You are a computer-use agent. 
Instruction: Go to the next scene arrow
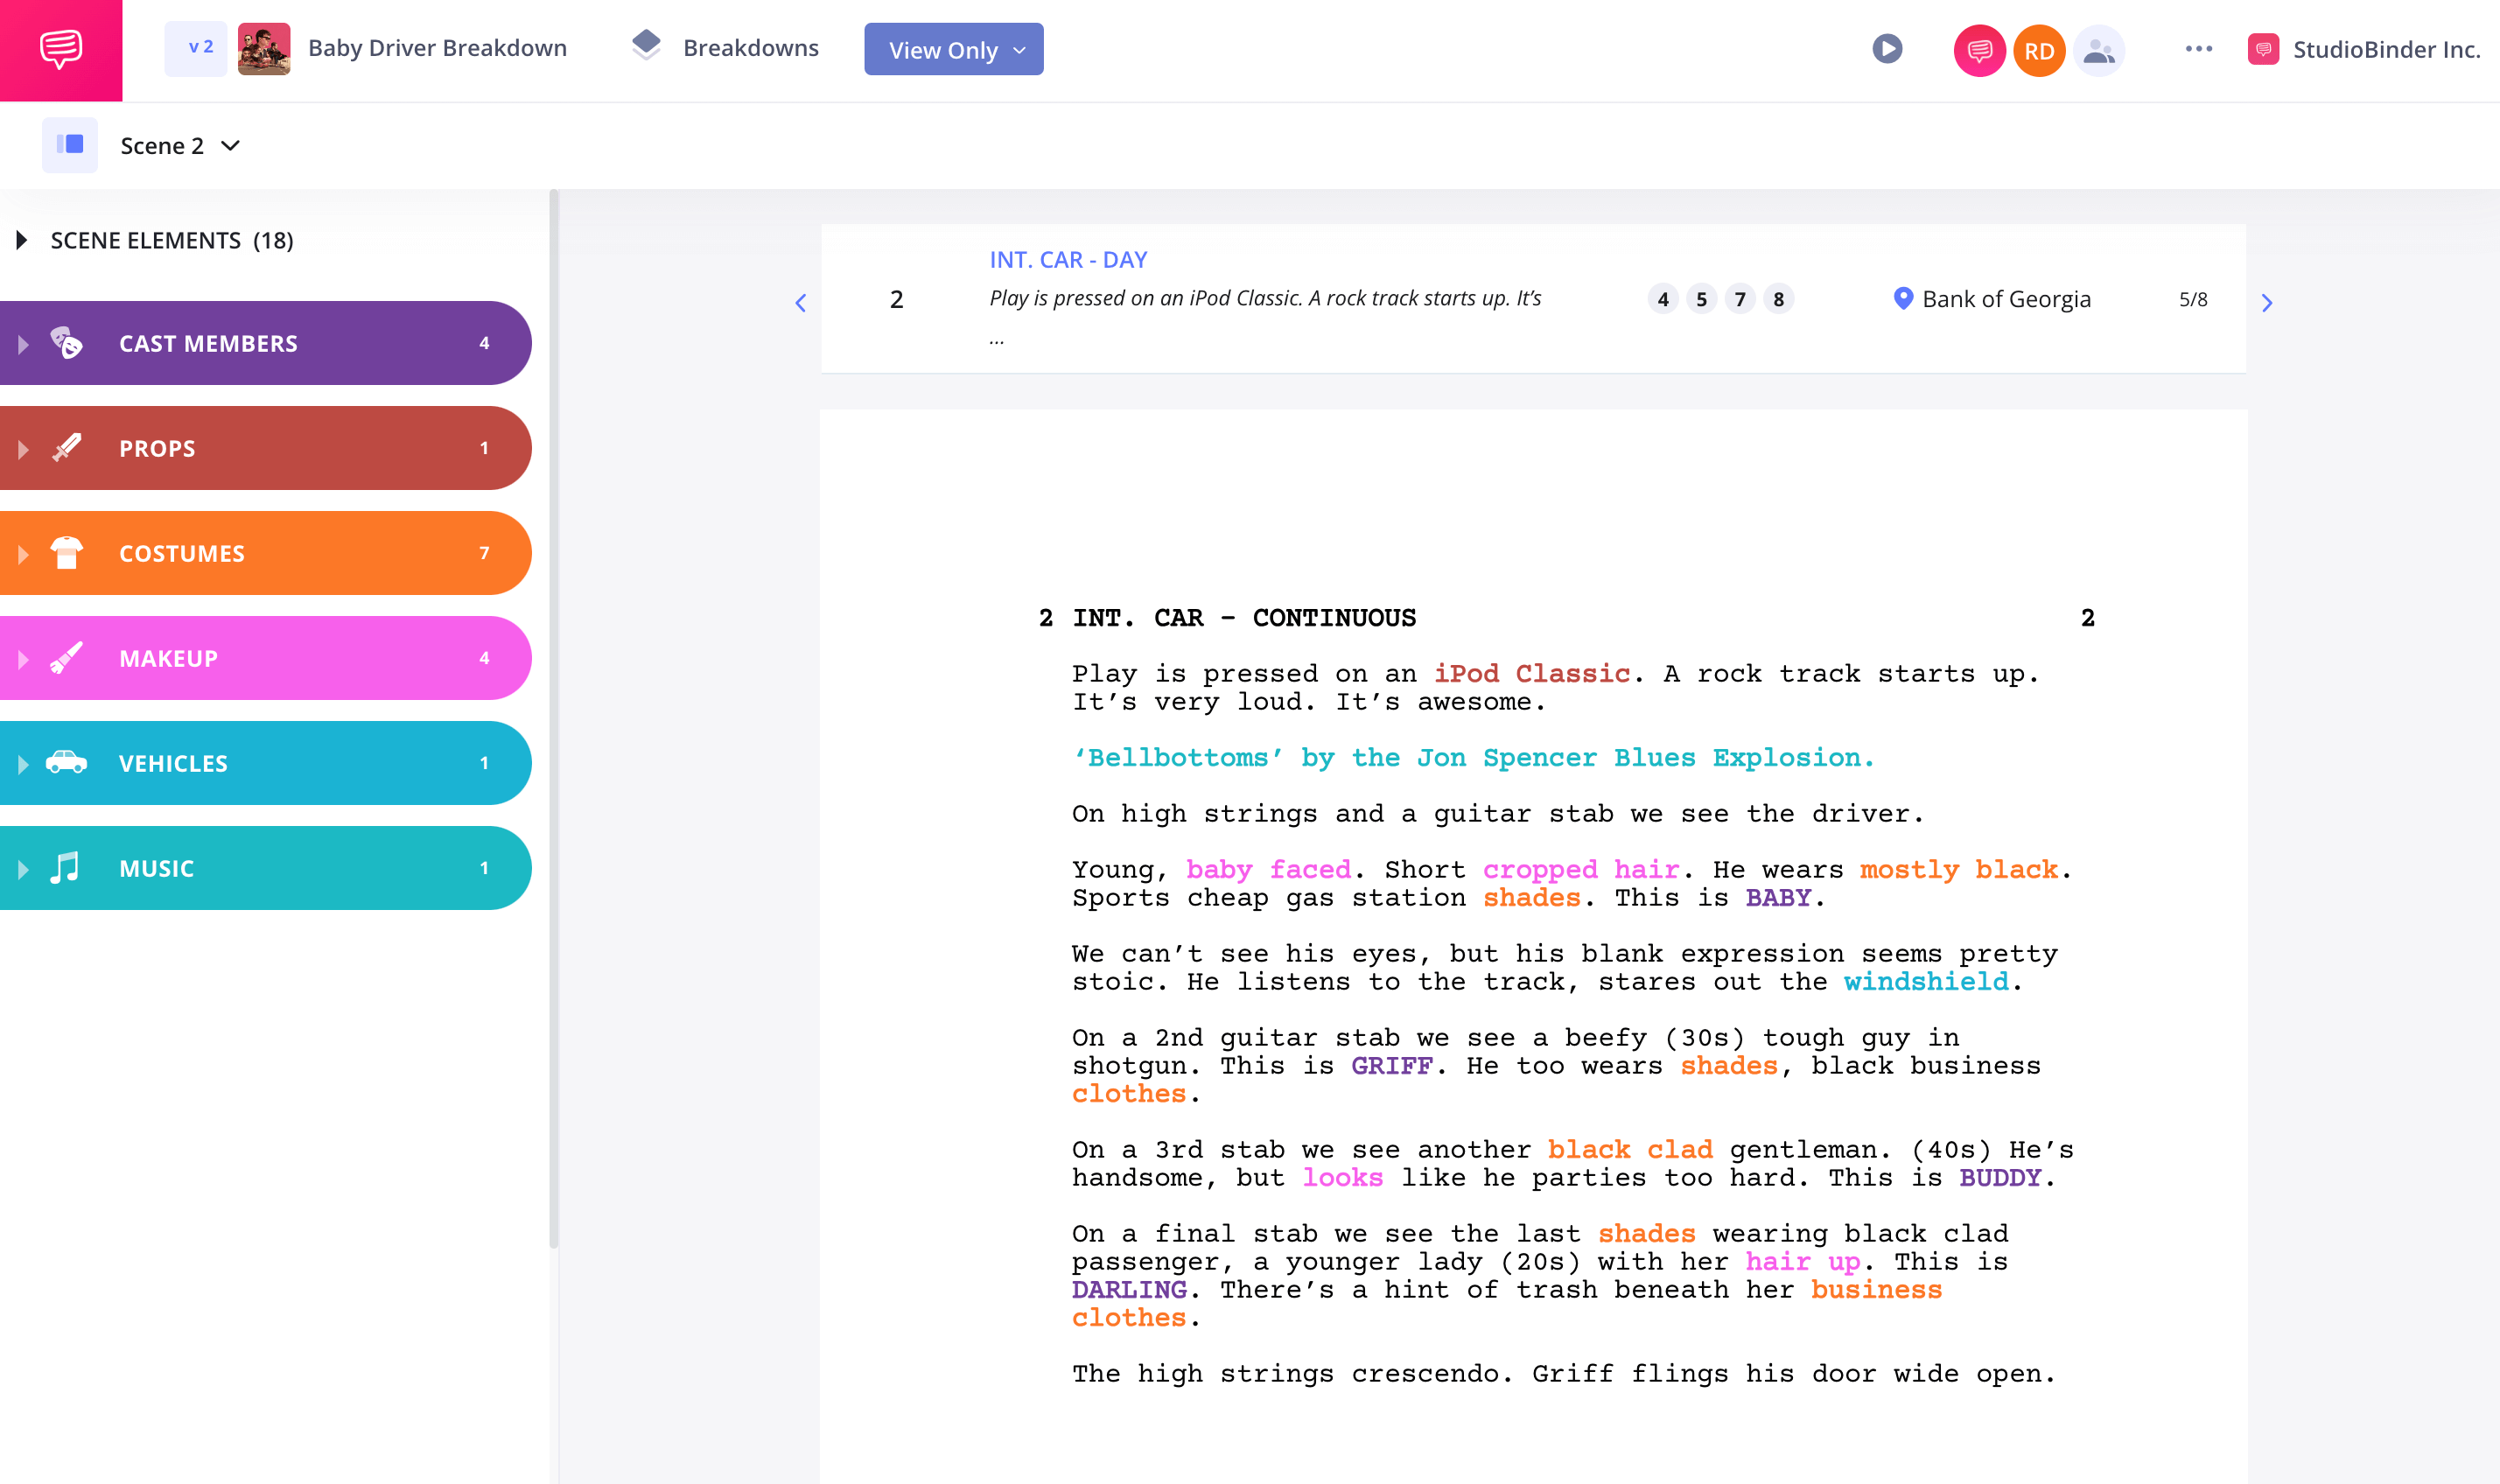pos(2266,302)
